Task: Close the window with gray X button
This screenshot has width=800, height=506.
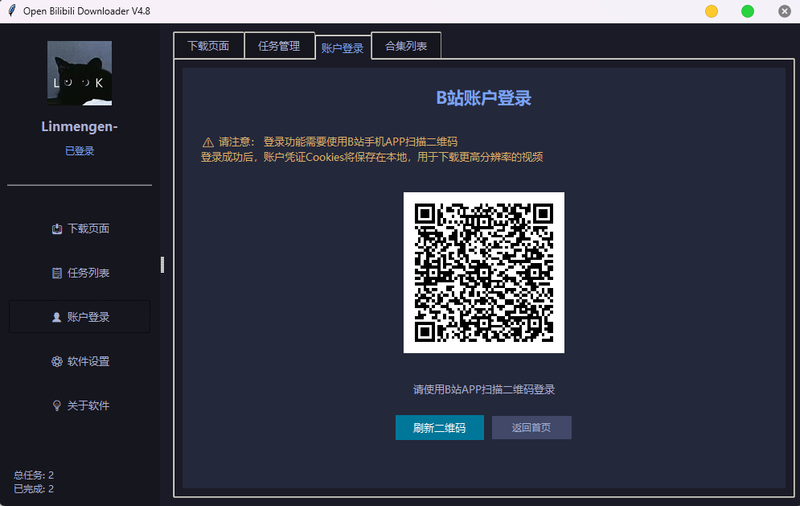Action: click(784, 11)
